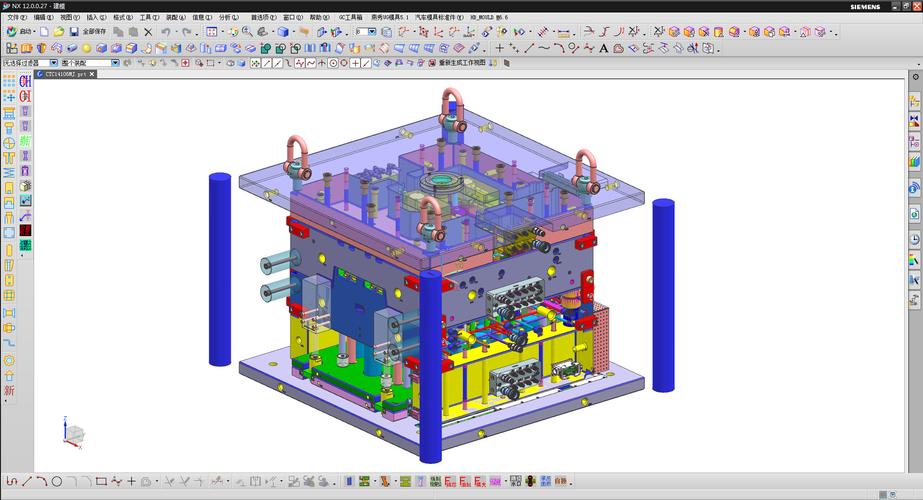The height and width of the screenshot is (500, 923).
Task: Click the traffic-light icon in bottom toolbar
Action: 530,481
